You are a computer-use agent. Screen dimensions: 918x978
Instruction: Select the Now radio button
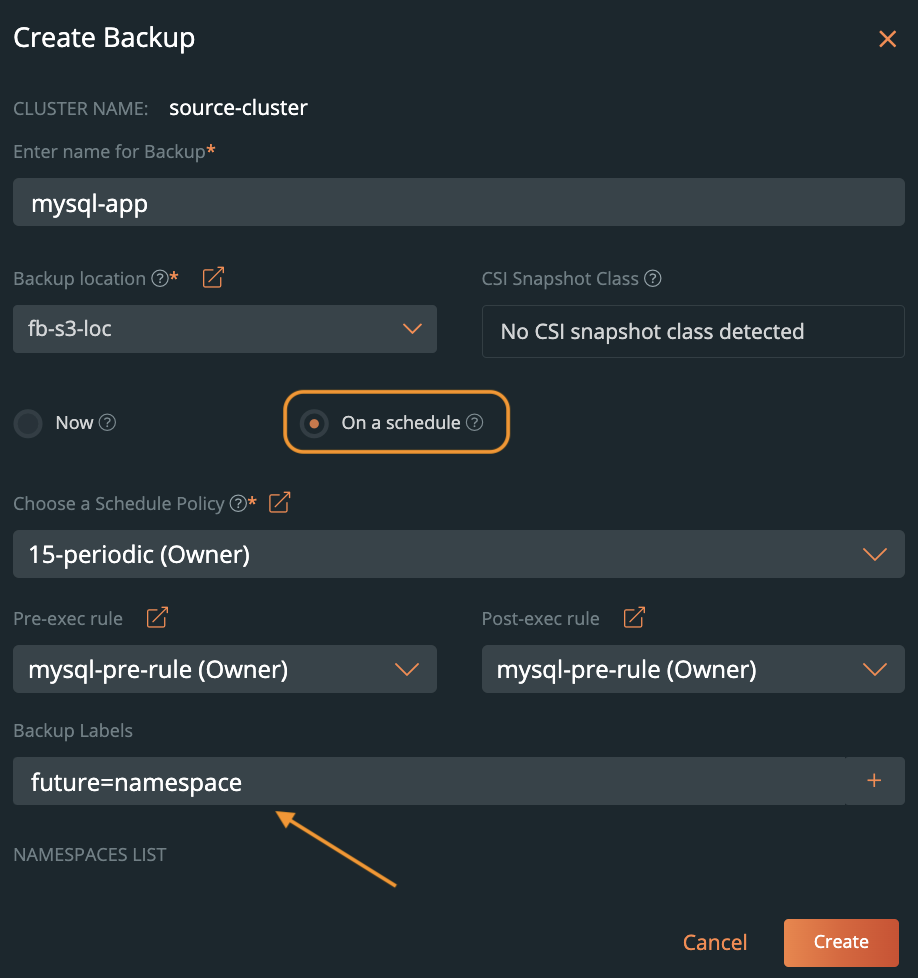[28, 424]
